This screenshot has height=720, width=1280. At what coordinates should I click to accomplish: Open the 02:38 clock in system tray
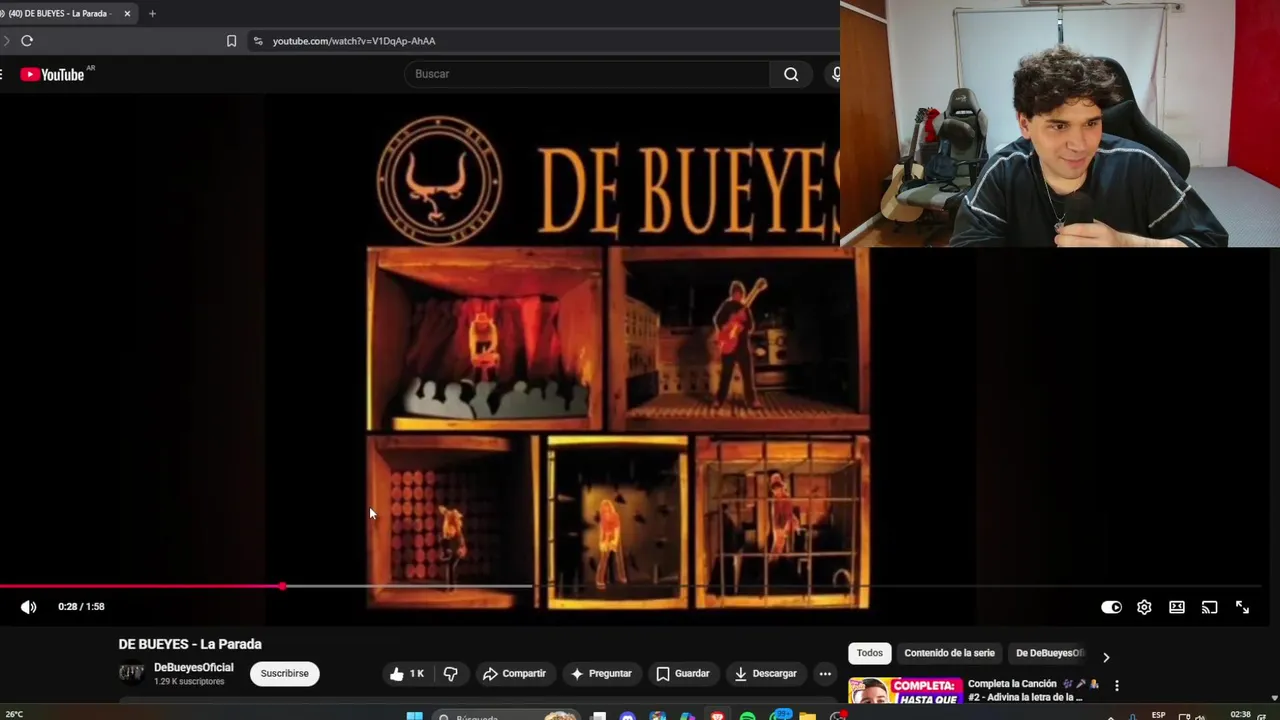click(1240, 715)
